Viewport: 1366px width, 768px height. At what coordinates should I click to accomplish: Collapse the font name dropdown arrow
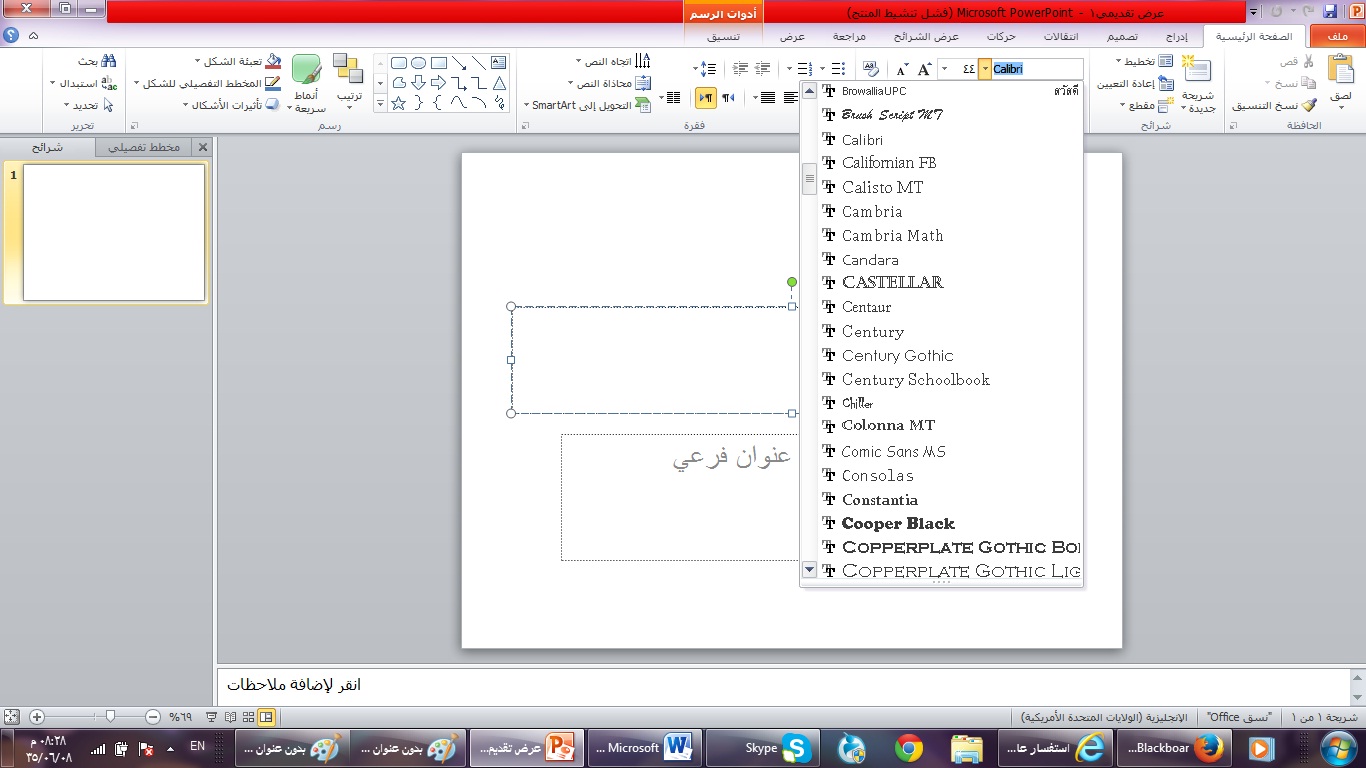pyautogui.click(x=985, y=69)
